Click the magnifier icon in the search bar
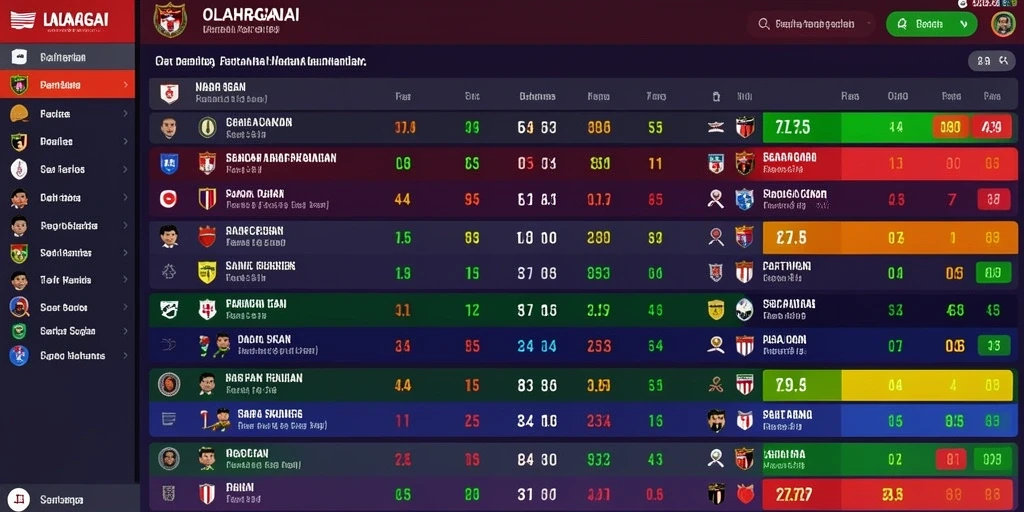1024x512 pixels. (763, 24)
